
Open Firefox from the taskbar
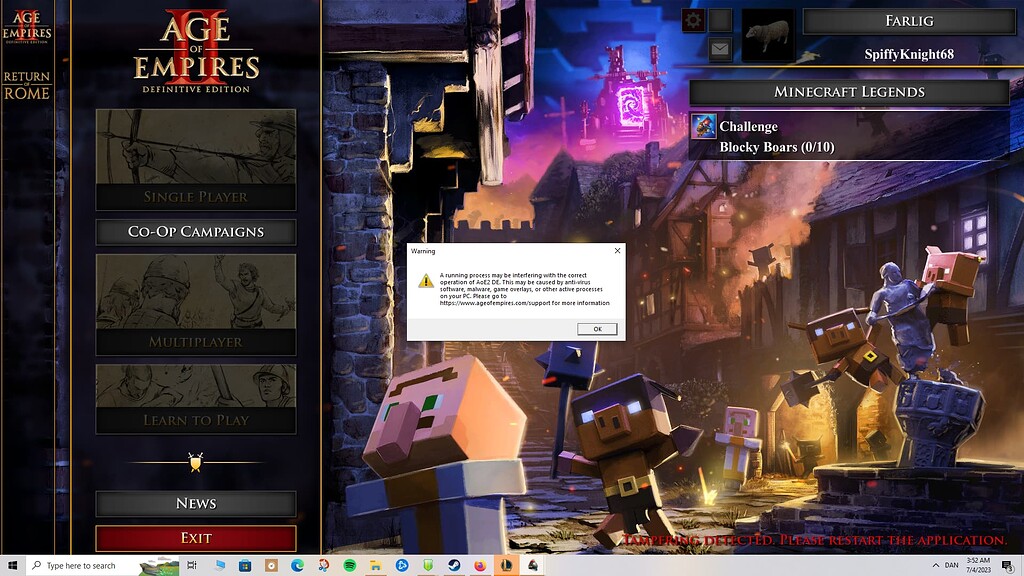coord(478,566)
